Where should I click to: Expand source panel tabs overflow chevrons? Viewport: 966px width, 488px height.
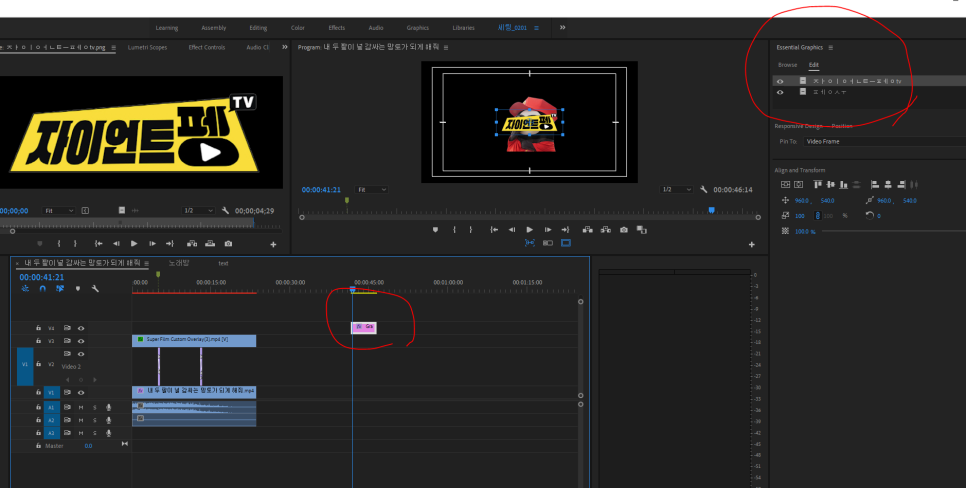pos(285,47)
